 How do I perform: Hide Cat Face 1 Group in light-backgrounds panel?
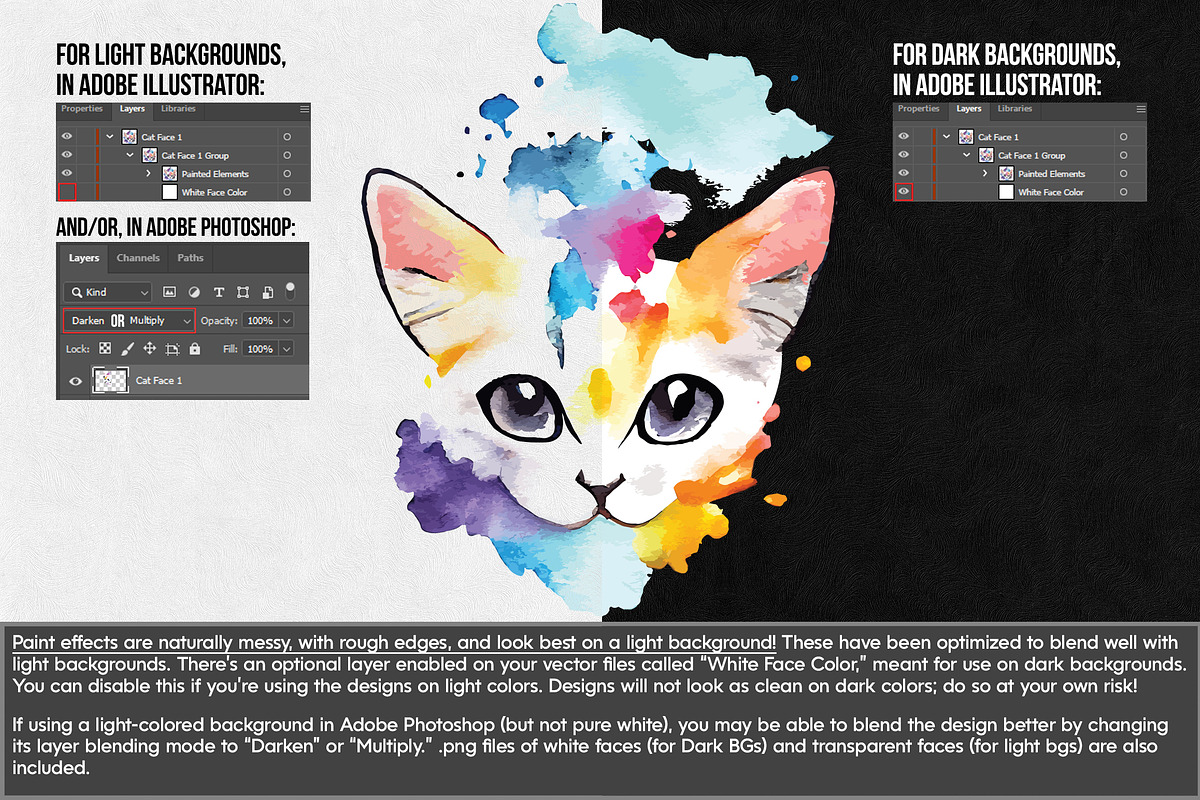click(x=67, y=155)
